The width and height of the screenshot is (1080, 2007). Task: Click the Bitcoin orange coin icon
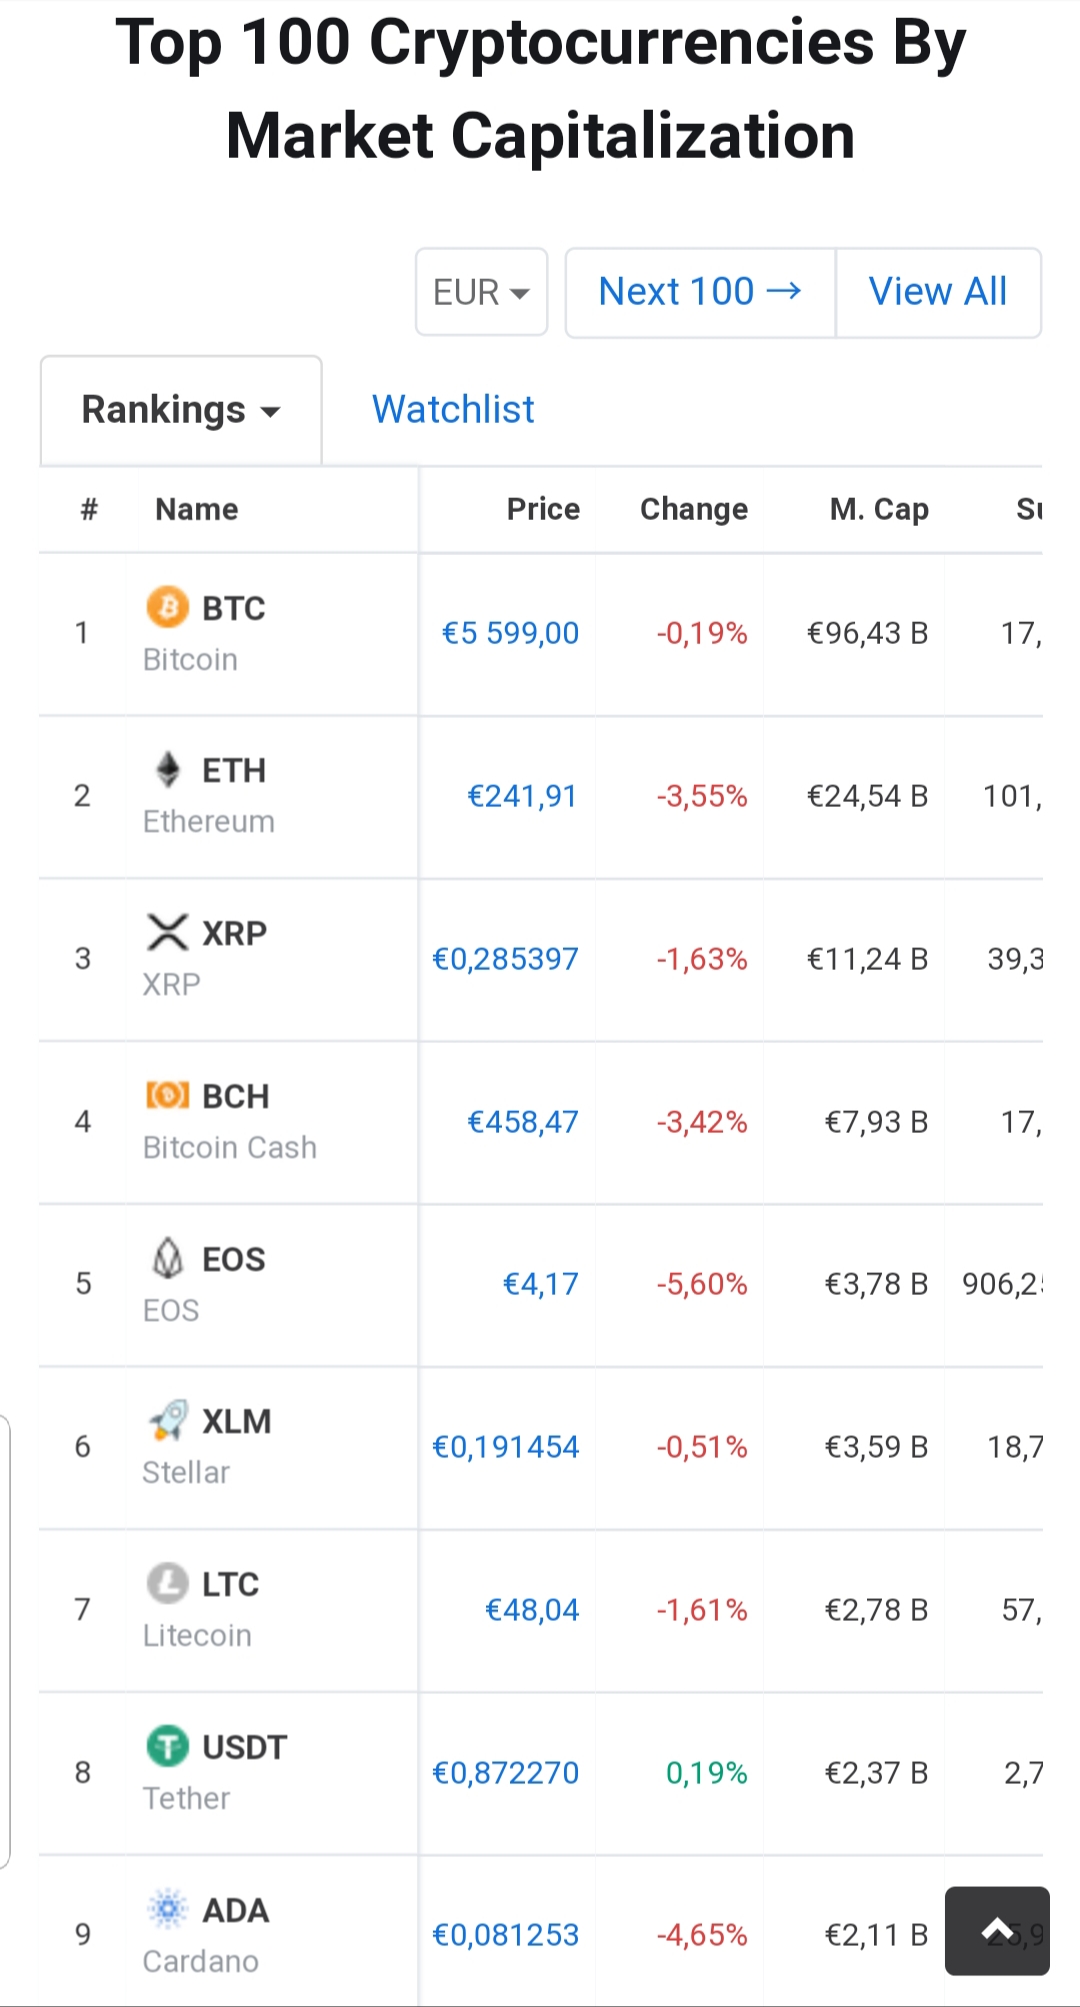pyautogui.click(x=167, y=606)
